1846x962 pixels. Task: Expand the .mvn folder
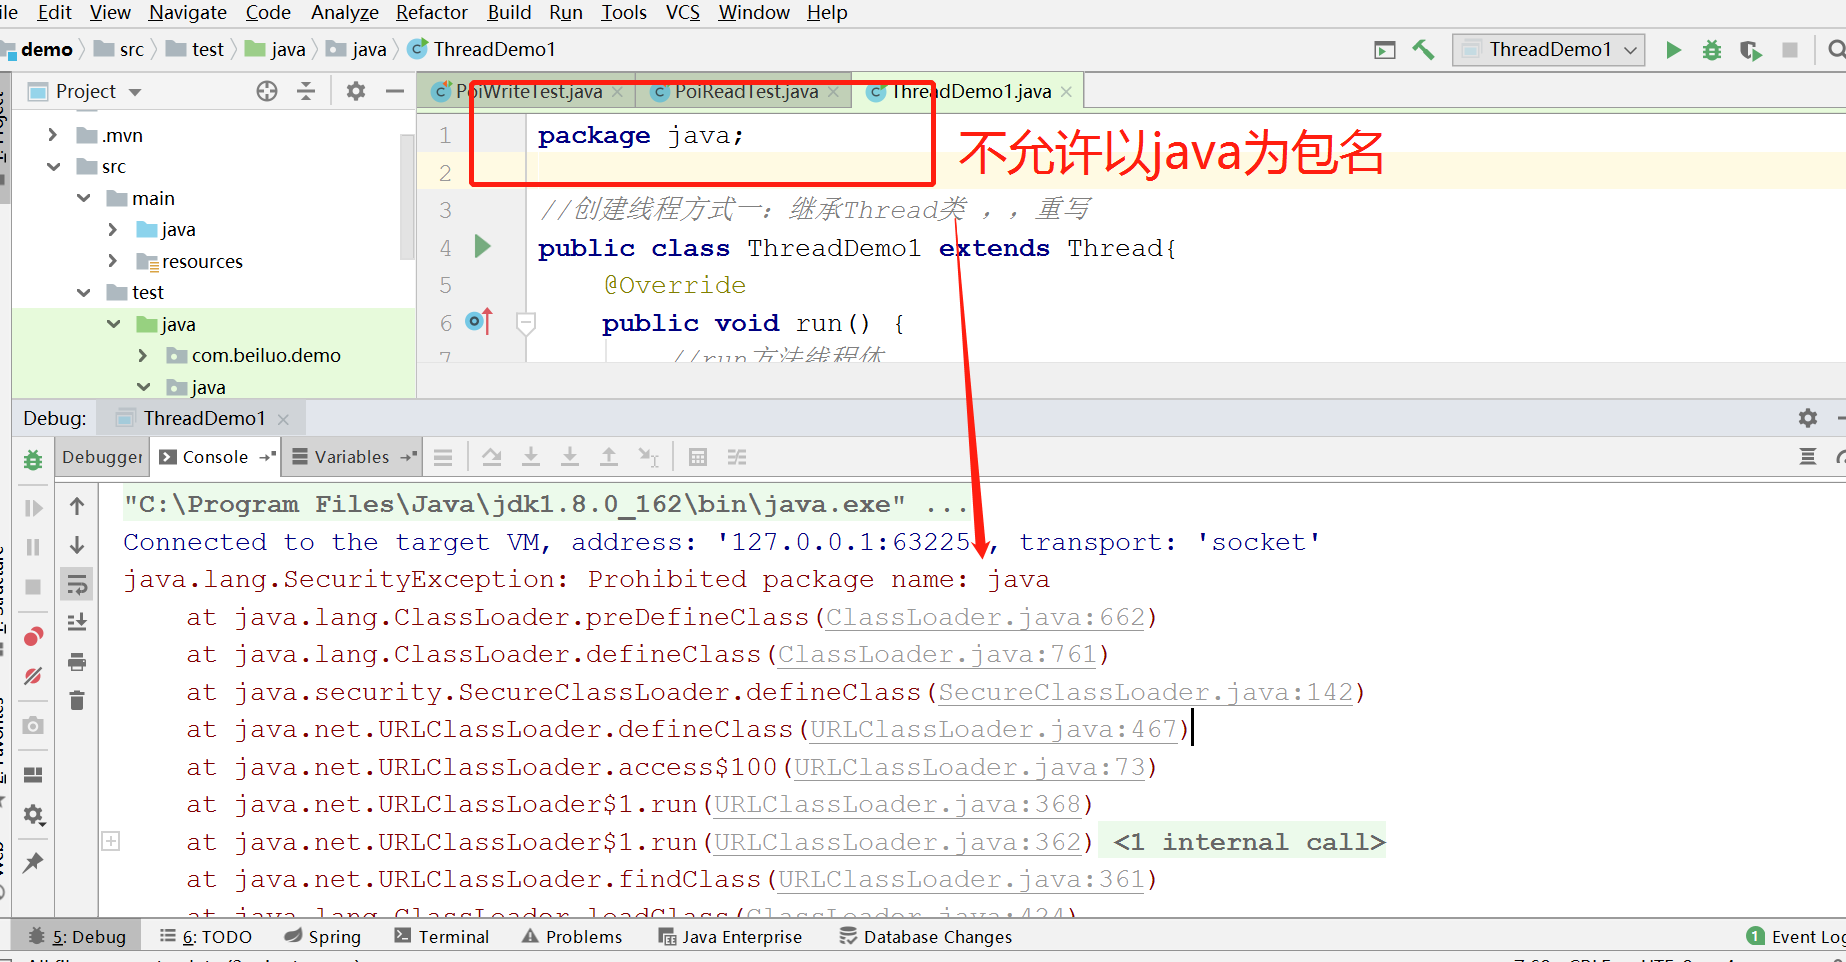[53, 135]
